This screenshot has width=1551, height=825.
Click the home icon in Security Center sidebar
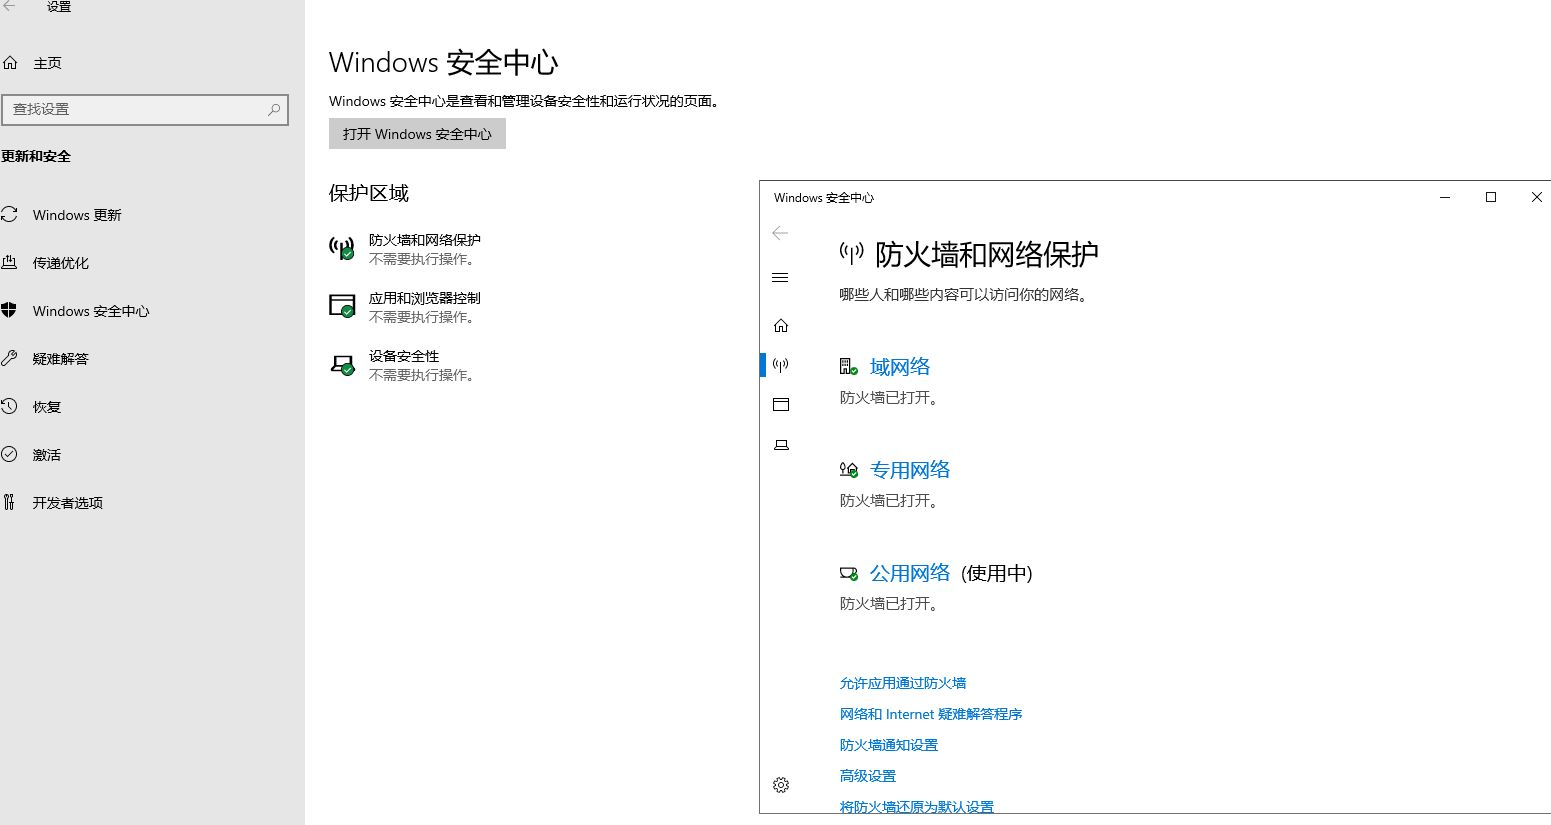tap(781, 326)
